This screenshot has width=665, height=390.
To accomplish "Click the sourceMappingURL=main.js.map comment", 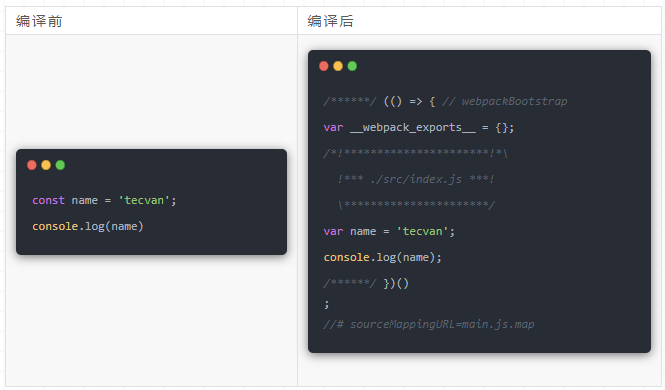I will 429,324.
